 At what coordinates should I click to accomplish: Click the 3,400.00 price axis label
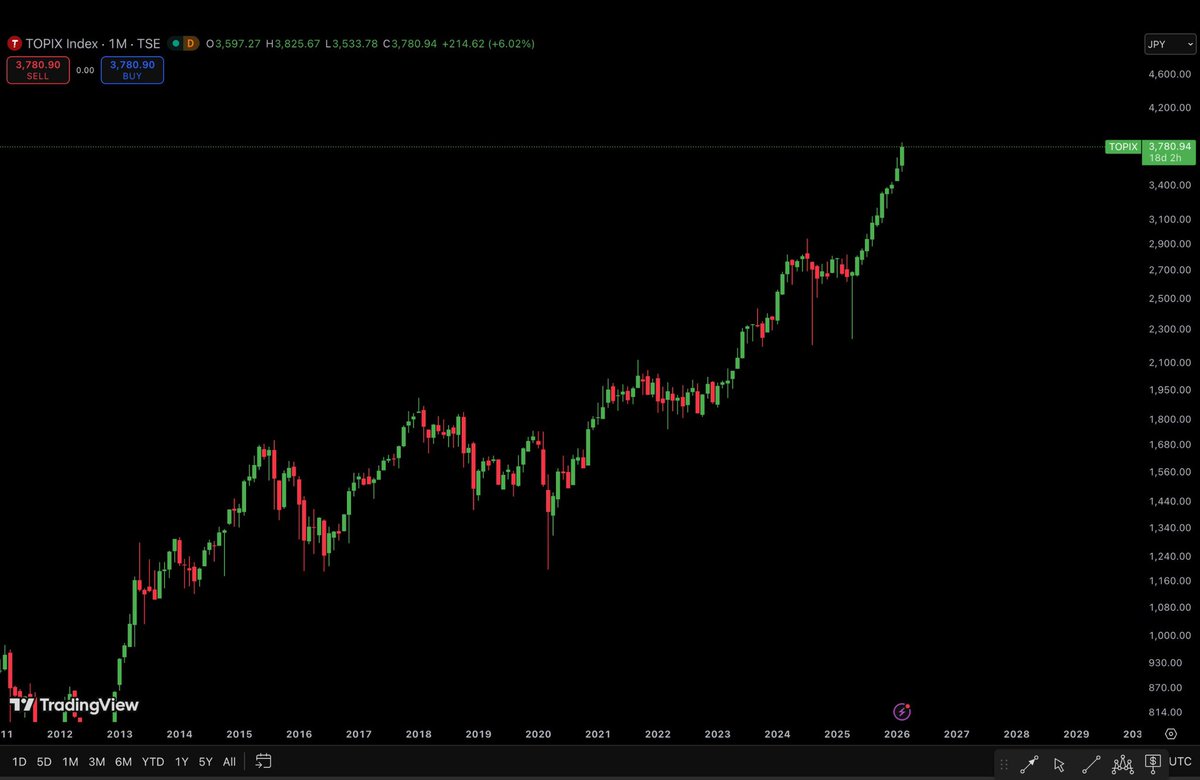click(x=1171, y=185)
